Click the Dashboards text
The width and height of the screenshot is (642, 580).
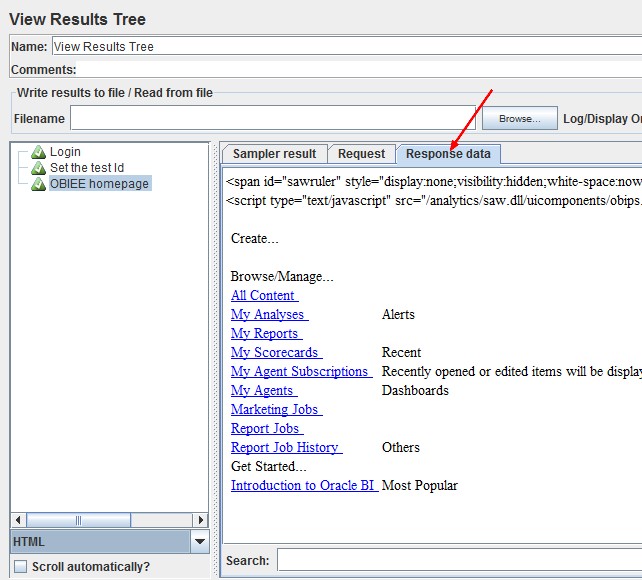[415, 390]
